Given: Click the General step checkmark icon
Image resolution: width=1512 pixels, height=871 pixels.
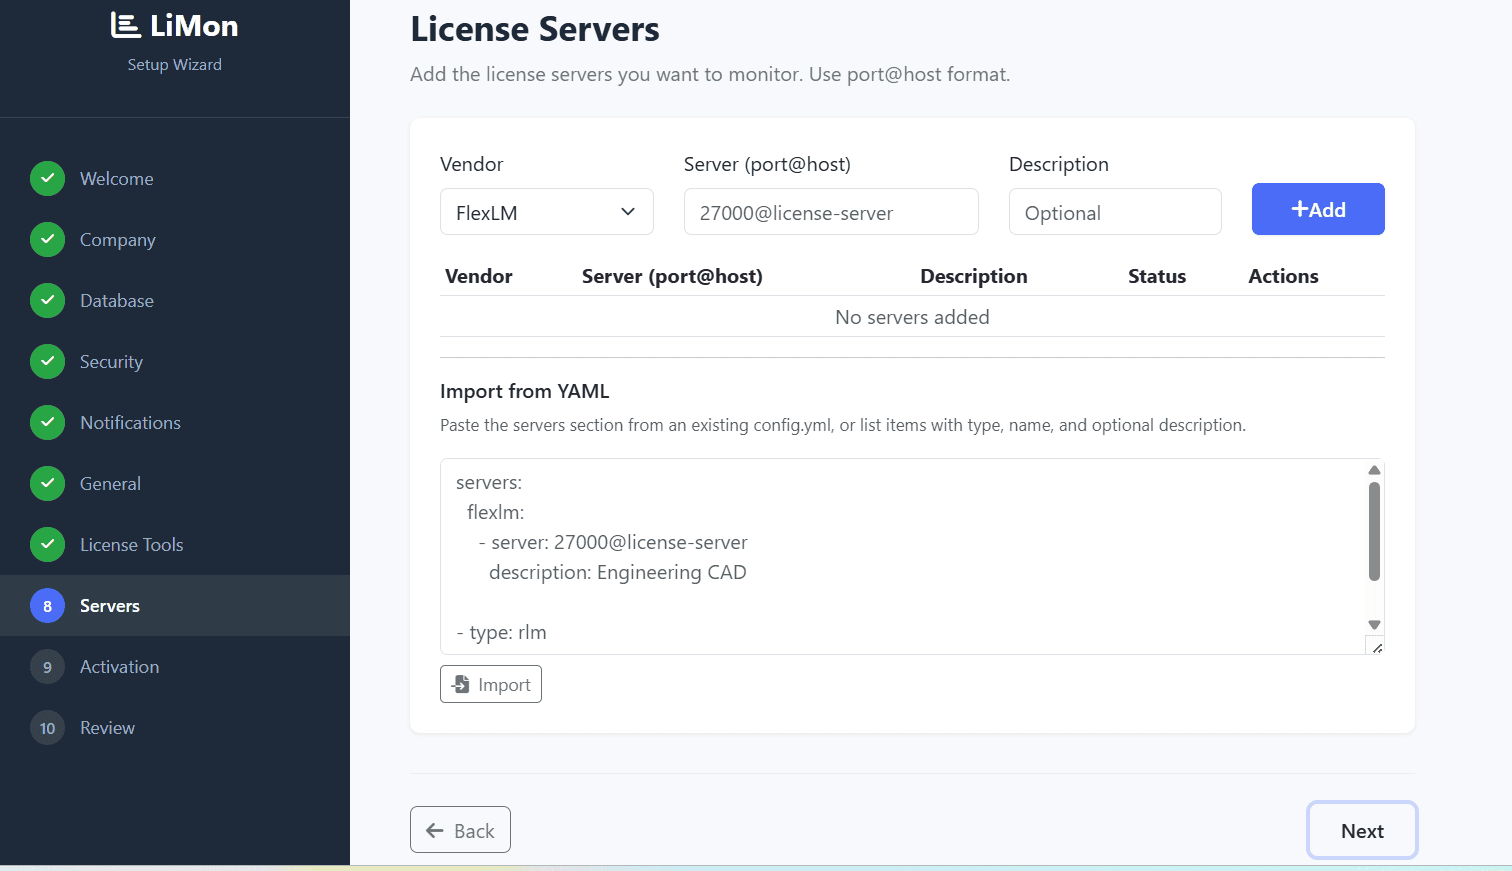Looking at the screenshot, I should [47, 483].
